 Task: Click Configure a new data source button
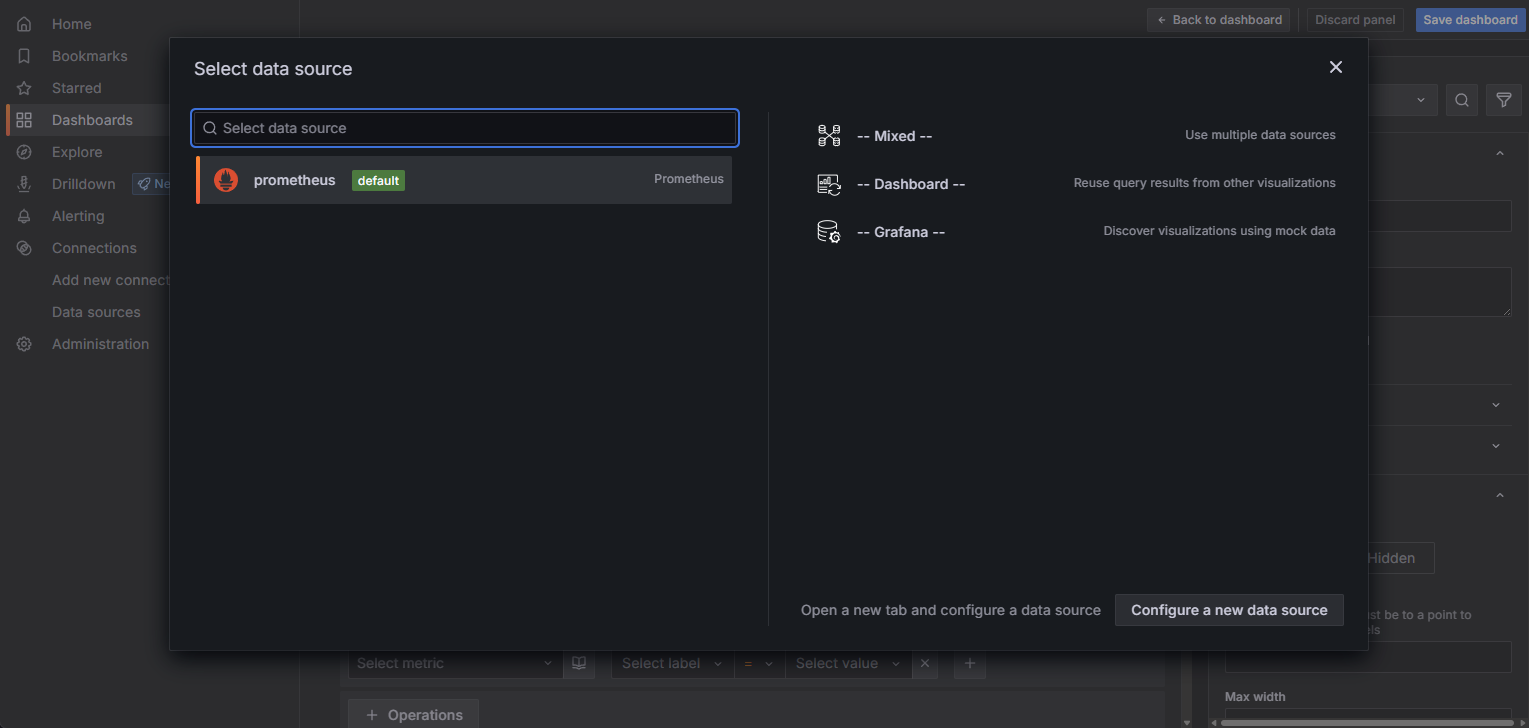click(1228, 610)
